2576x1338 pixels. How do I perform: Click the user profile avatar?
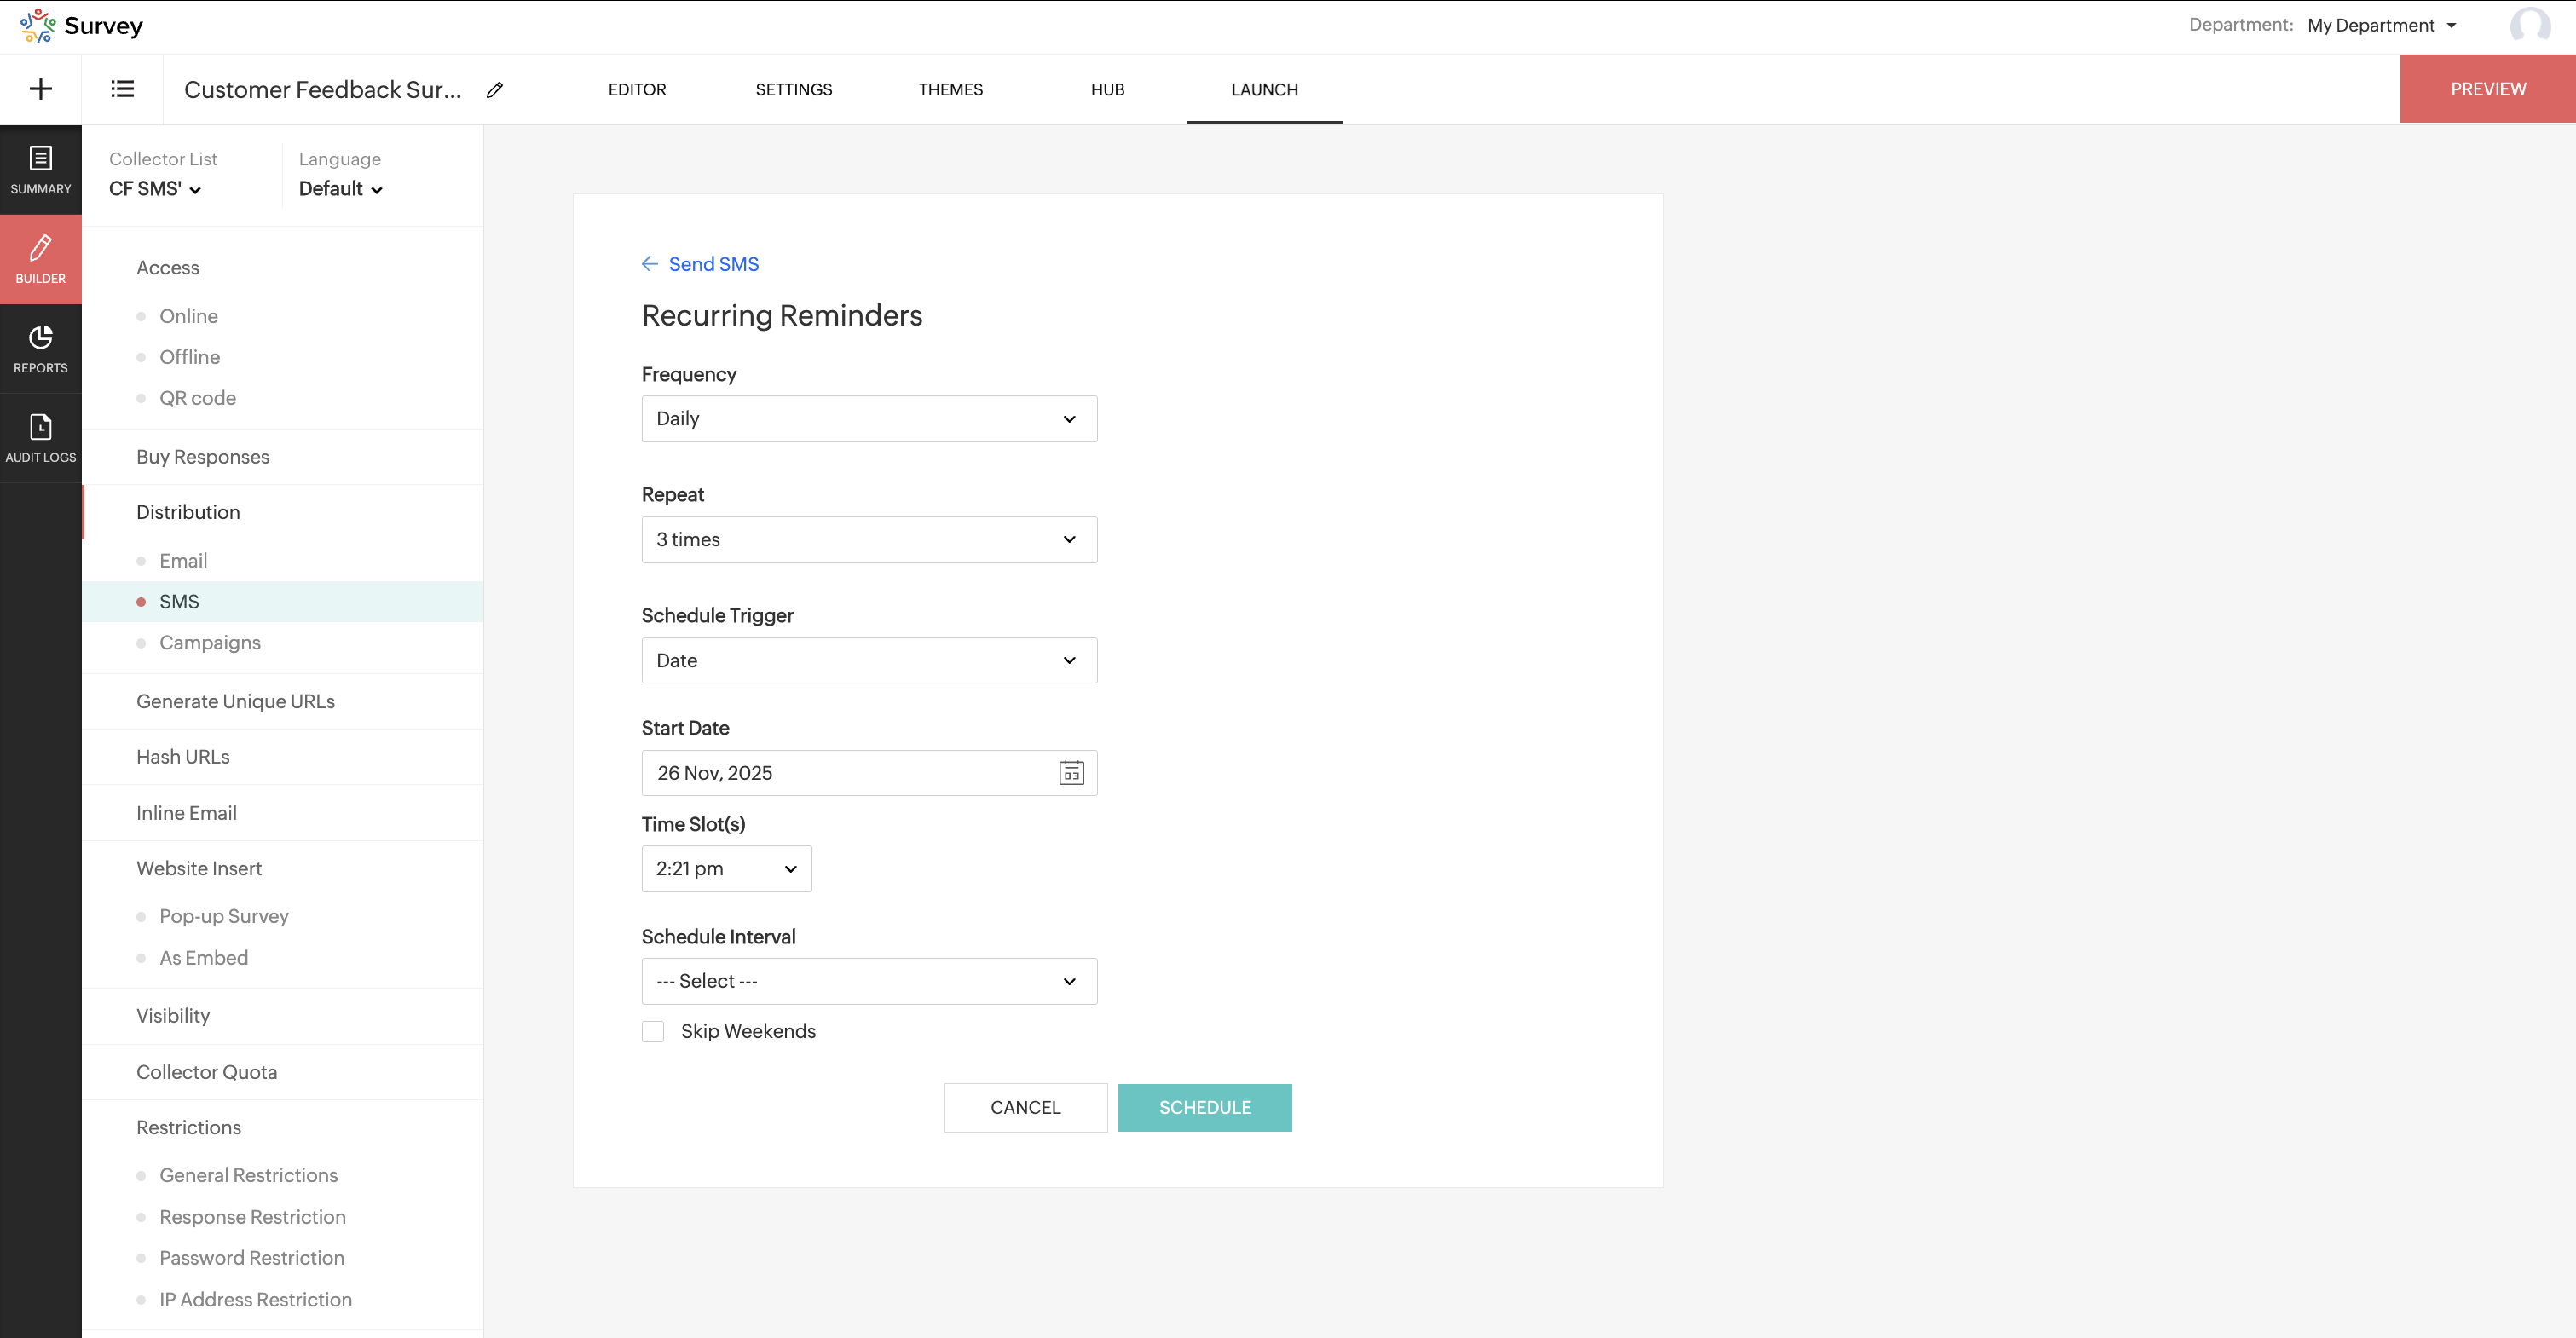pos(2529,25)
